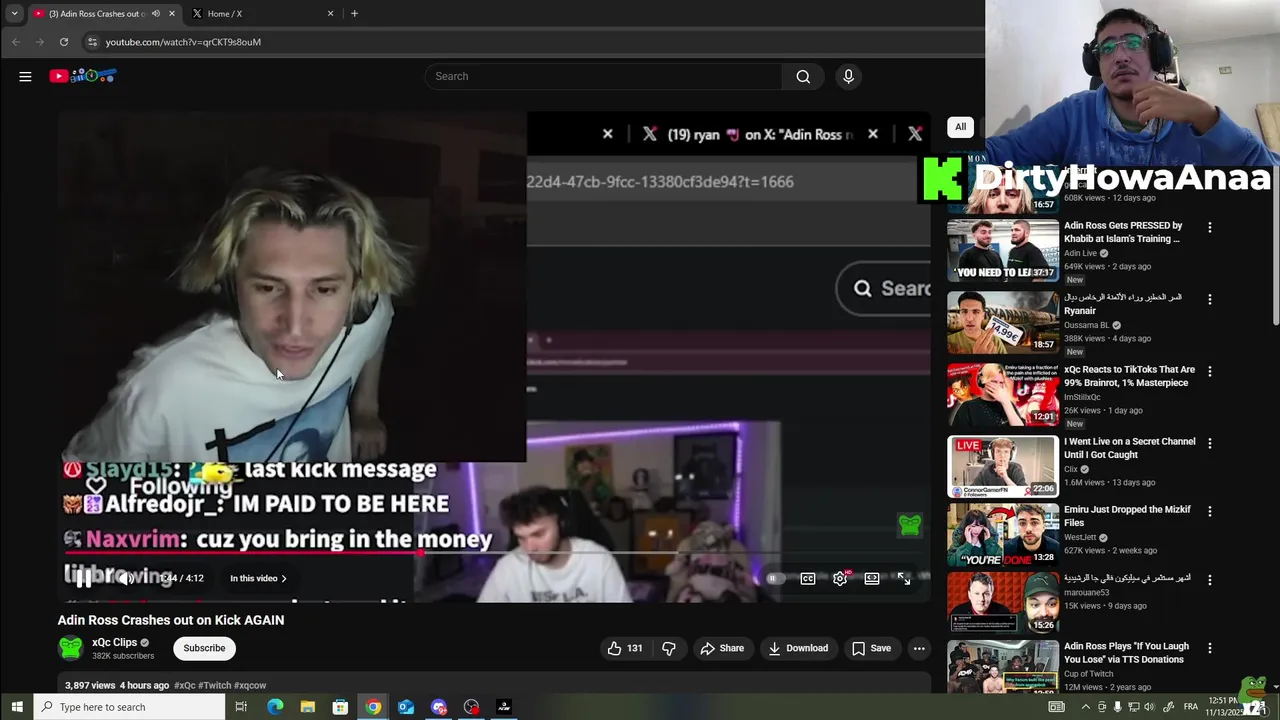Download the video

pos(798,648)
